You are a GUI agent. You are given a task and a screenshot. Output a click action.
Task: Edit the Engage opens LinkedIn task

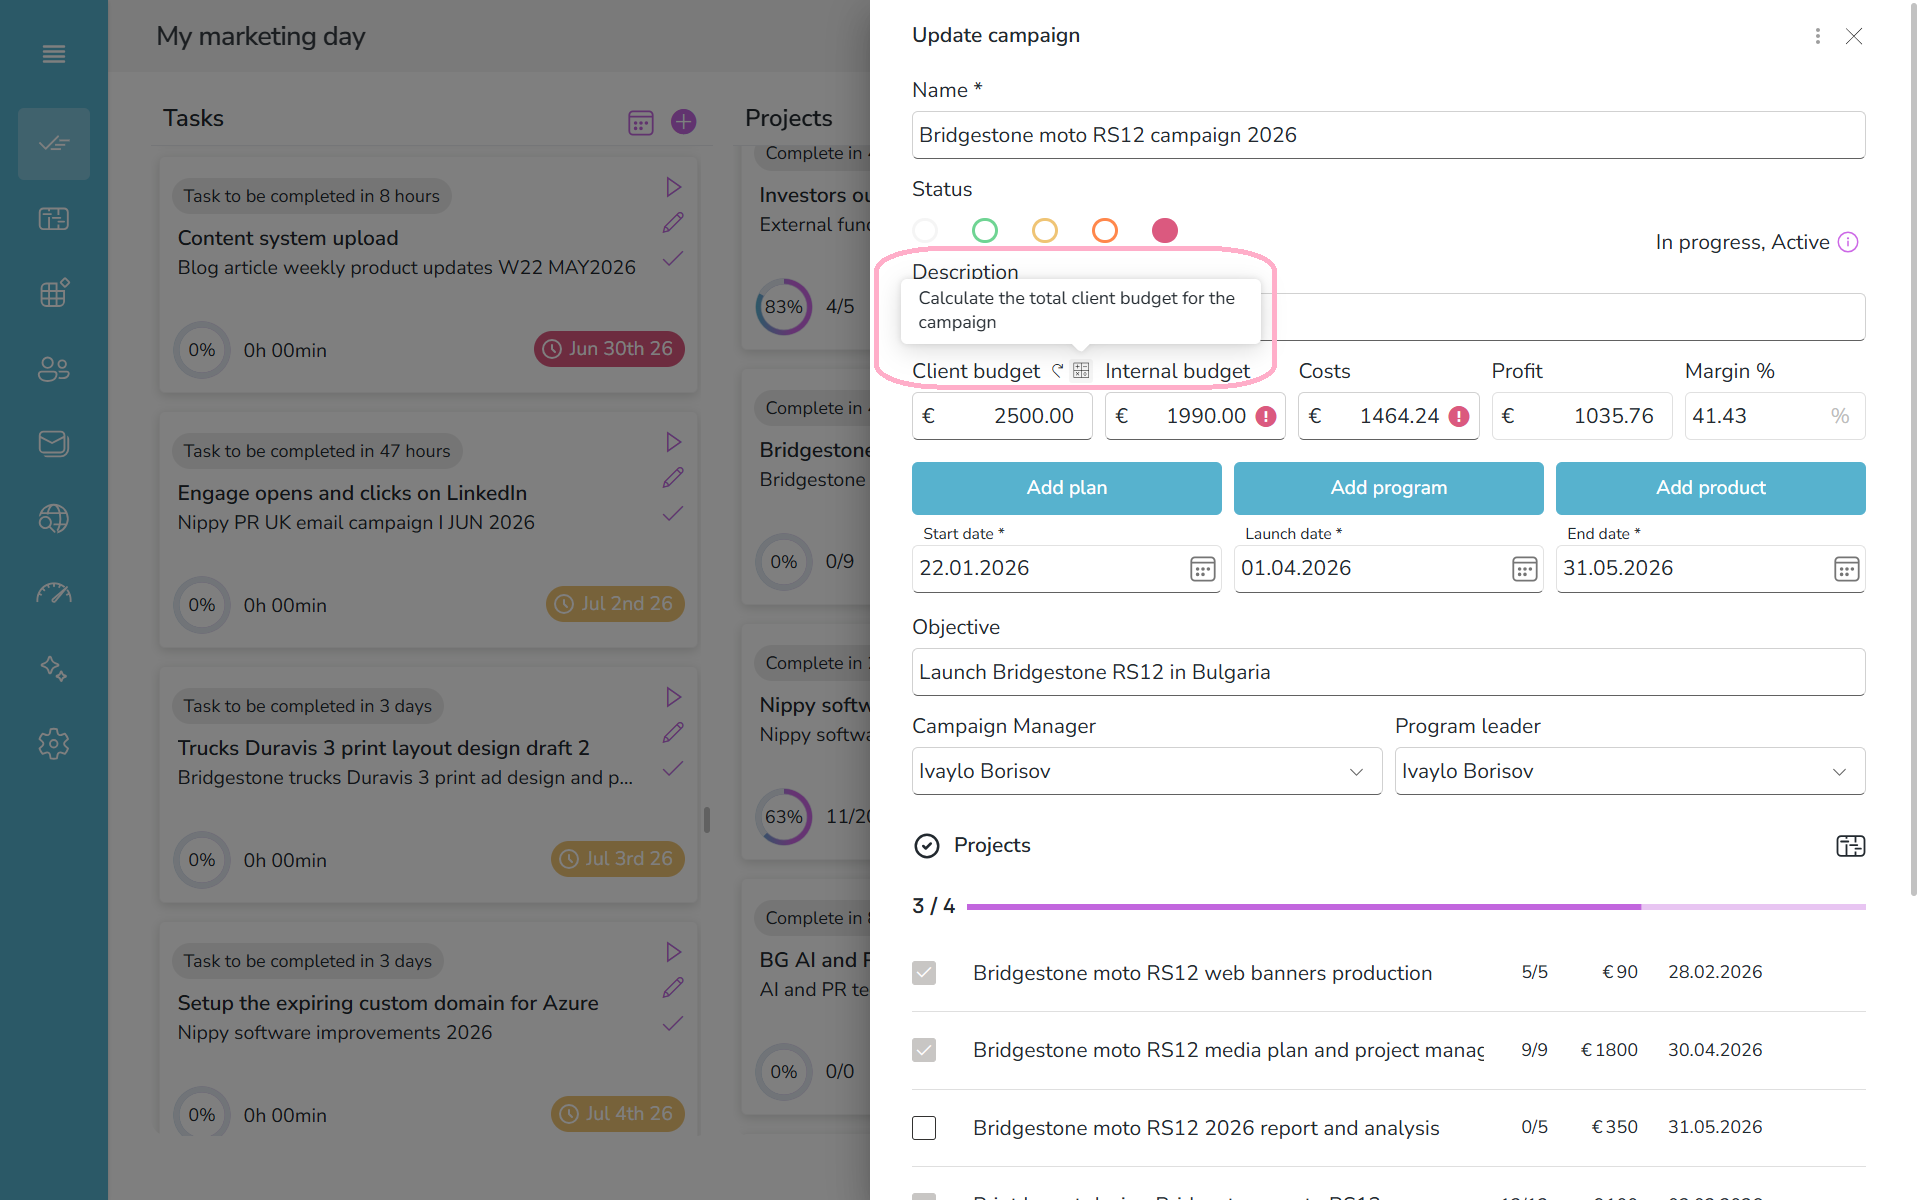click(673, 477)
